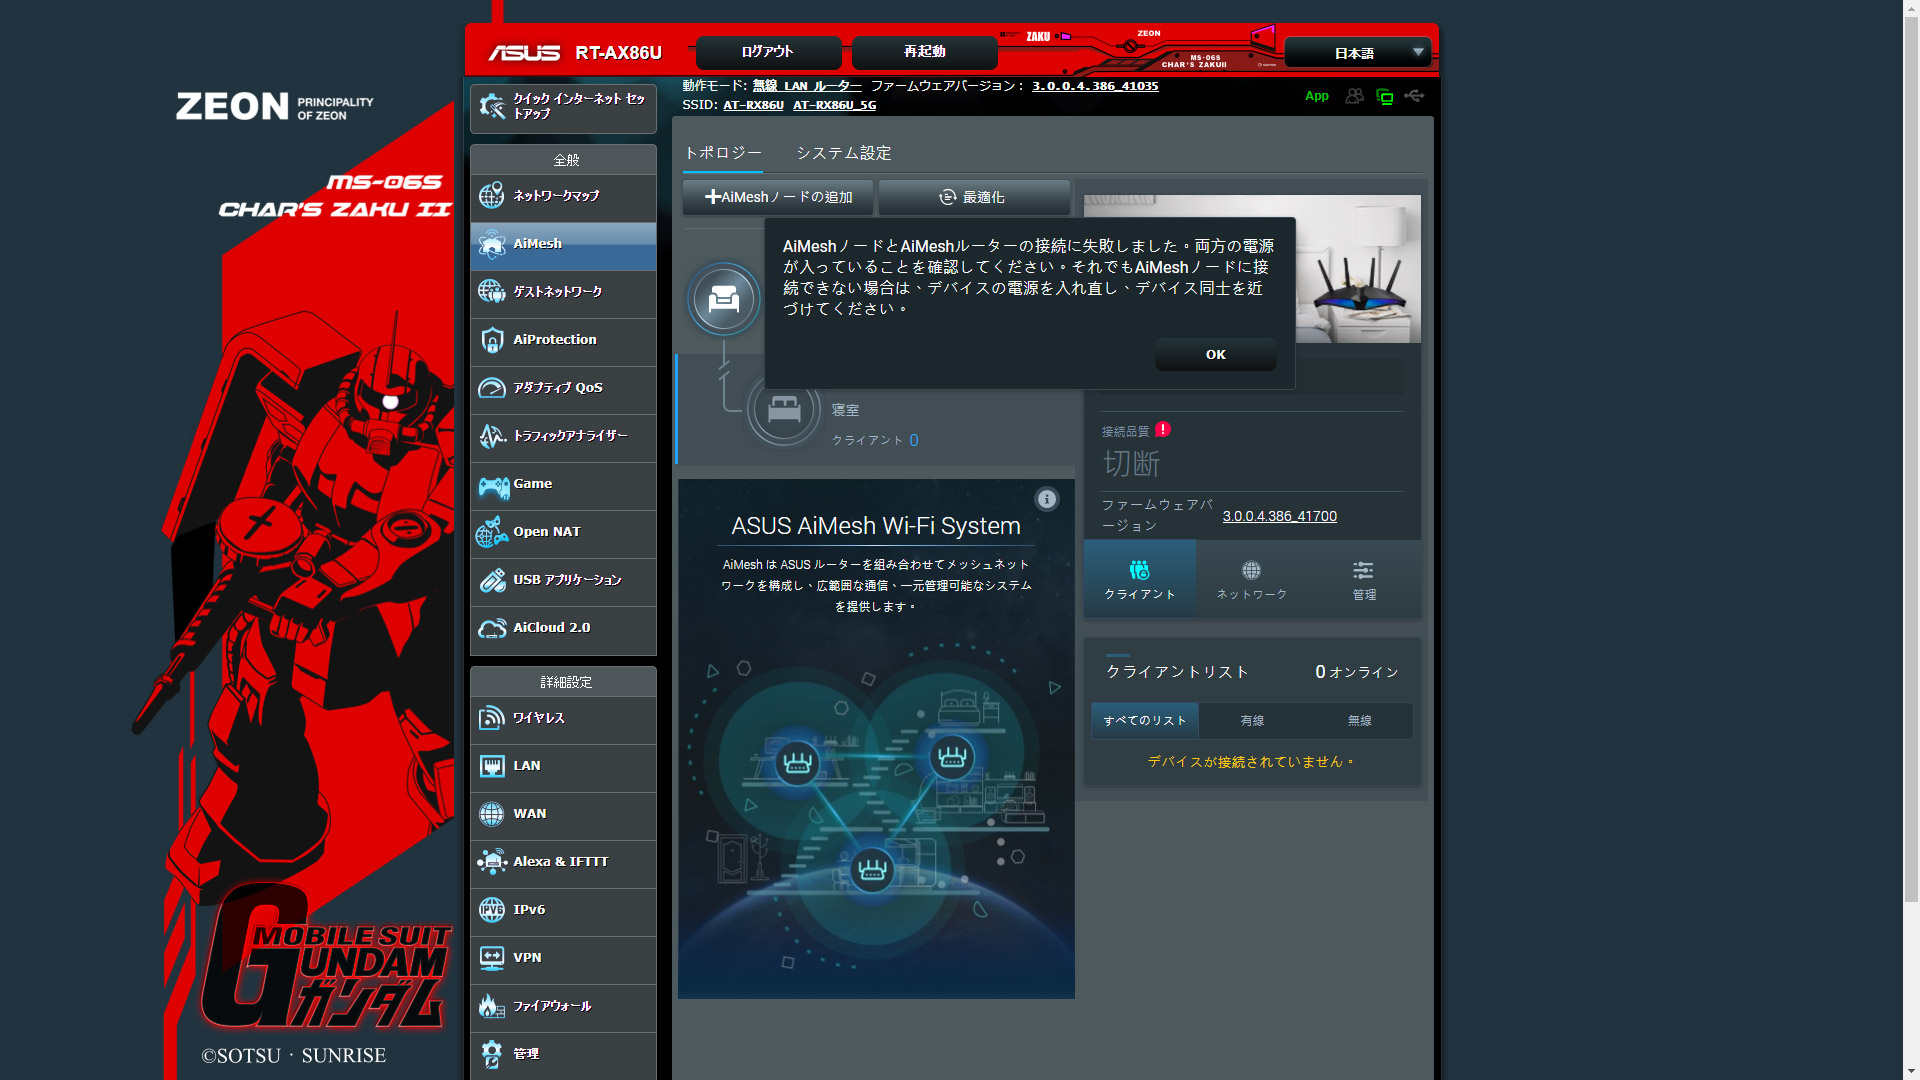The image size is (1920, 1080).
Task: Click the 最適化 (Optimize) button
Action: click(x=975, y=197)
